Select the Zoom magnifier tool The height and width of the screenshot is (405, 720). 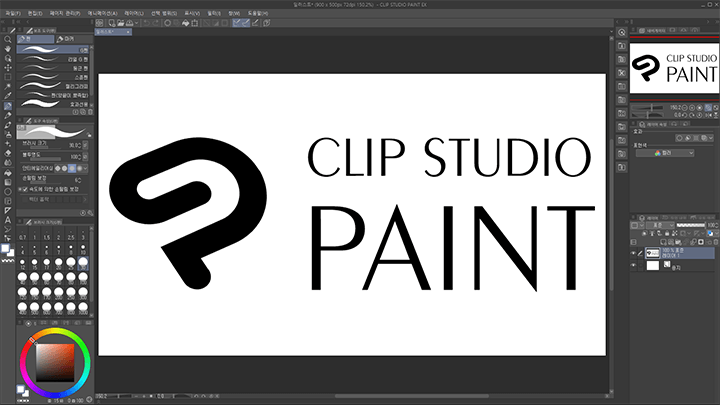coord(8,39)
